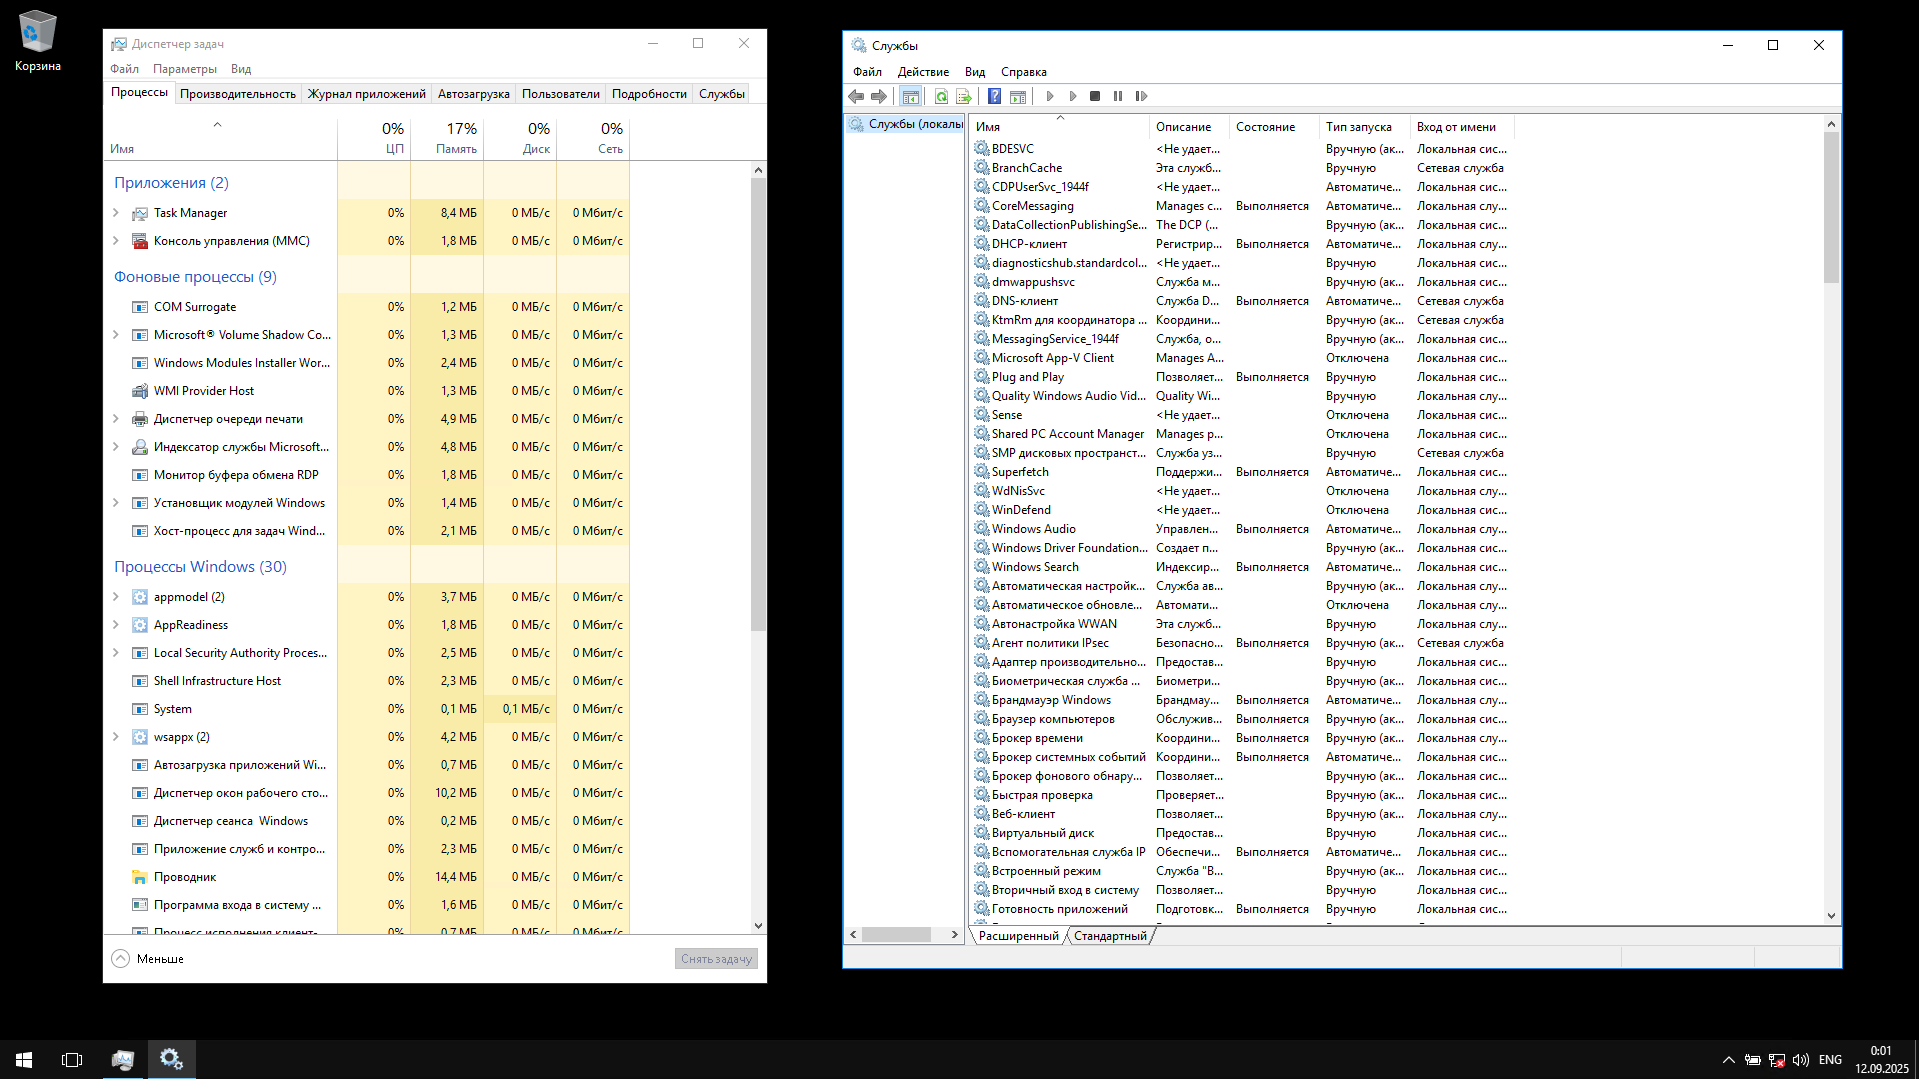This screenshot has height=1079, width=1919.
Task: Click the Services tree horizontal scrollbar thumb
Action: click(x=896, y=935)
